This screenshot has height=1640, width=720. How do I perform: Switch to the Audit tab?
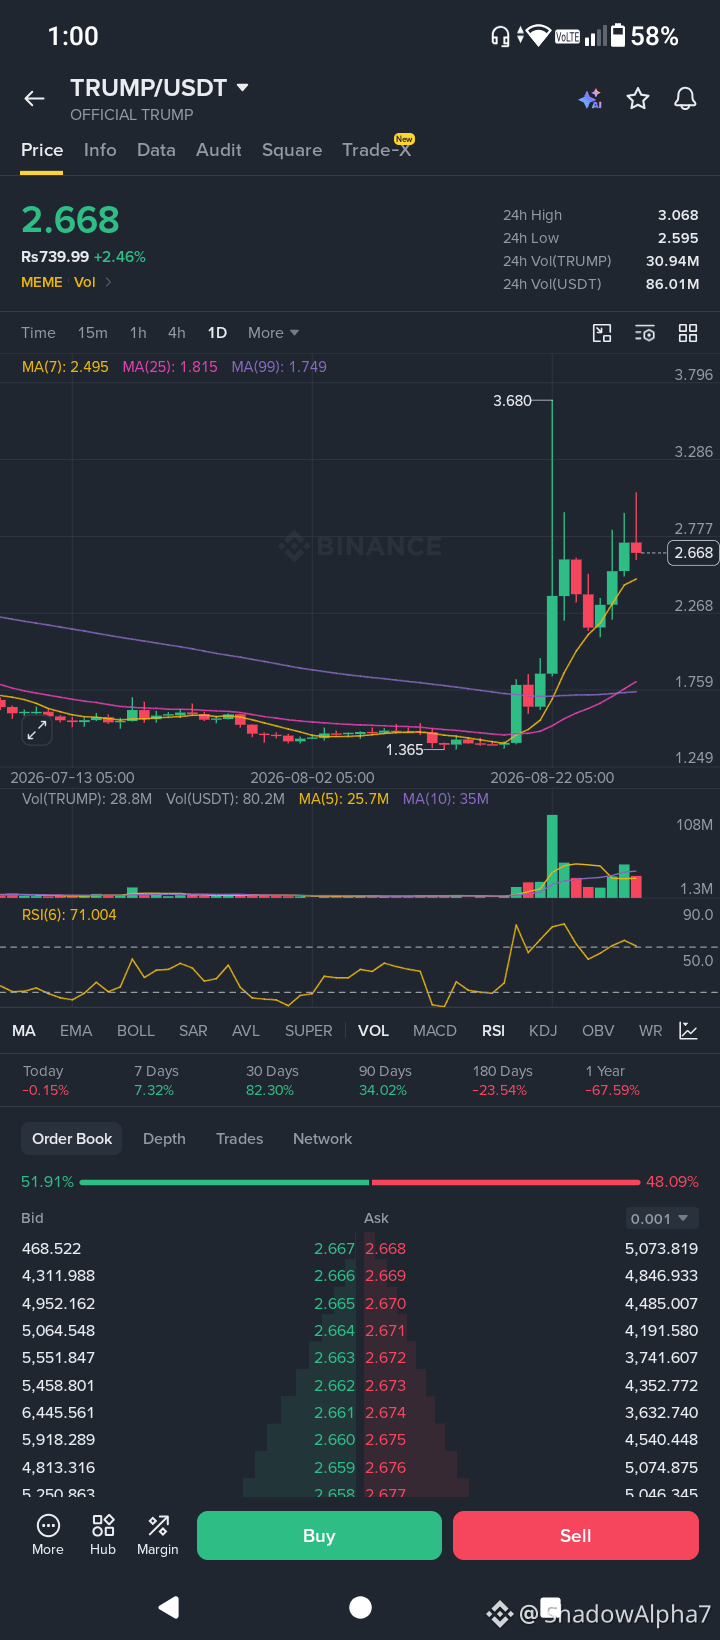(219, 150)
